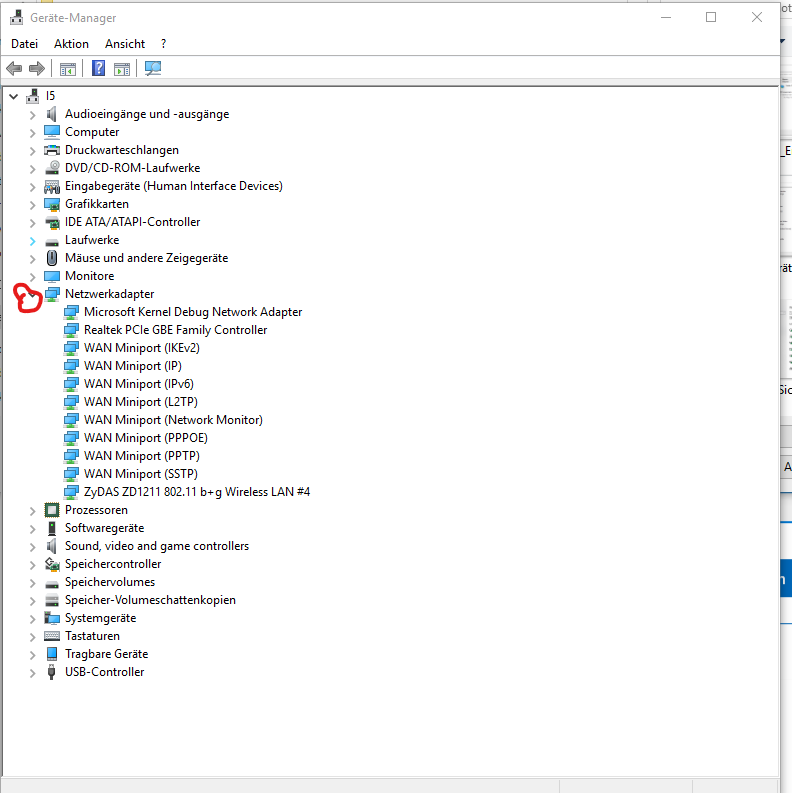Select WAN Miniport (Network Monitor)
Viewport: 792px width, 793px height.
173,420
